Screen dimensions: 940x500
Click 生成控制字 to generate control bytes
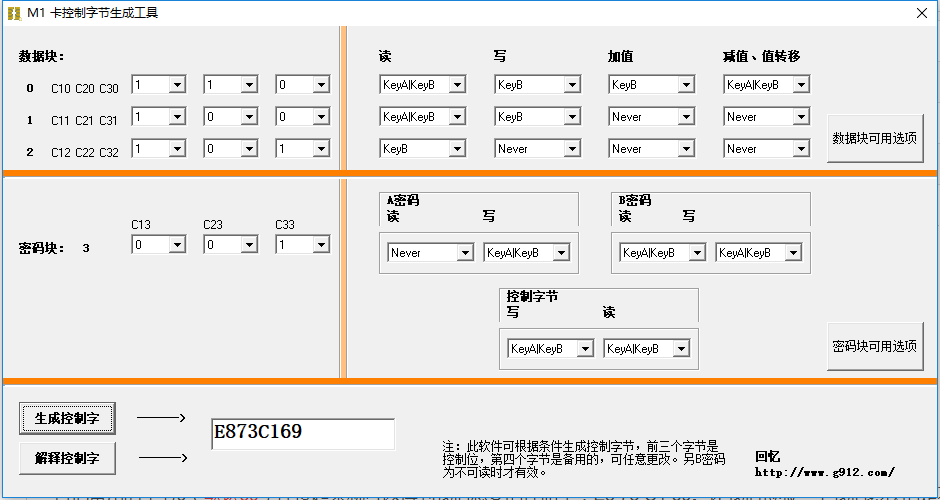point(67,418)
